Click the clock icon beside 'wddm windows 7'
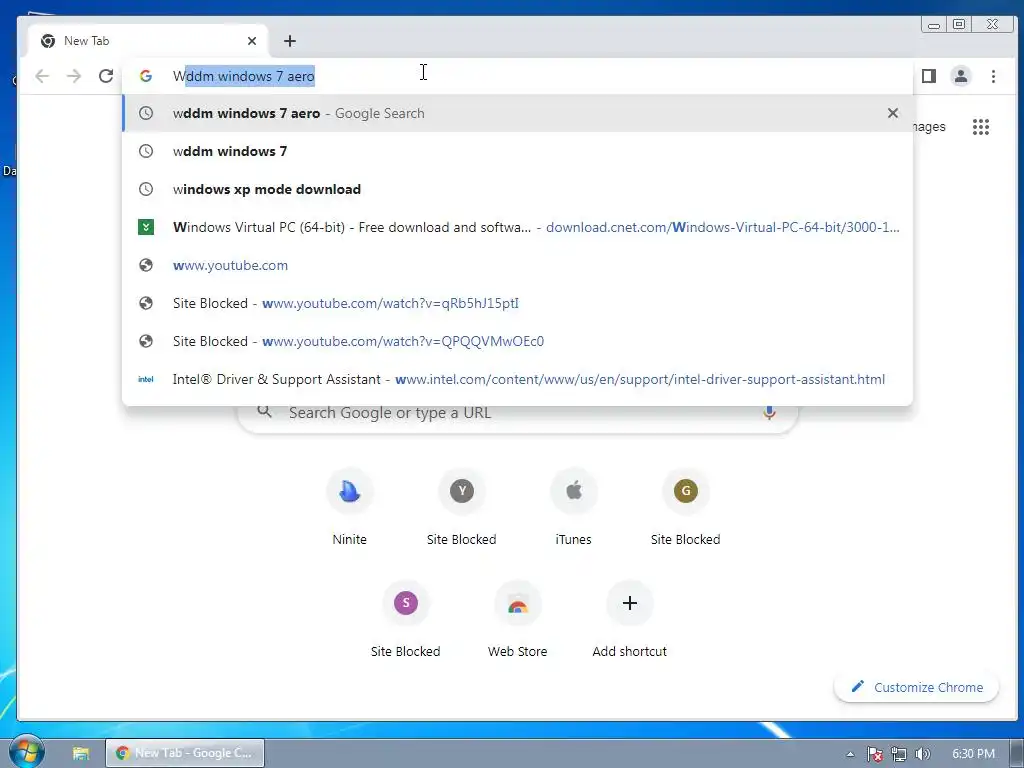 (146, 151)
